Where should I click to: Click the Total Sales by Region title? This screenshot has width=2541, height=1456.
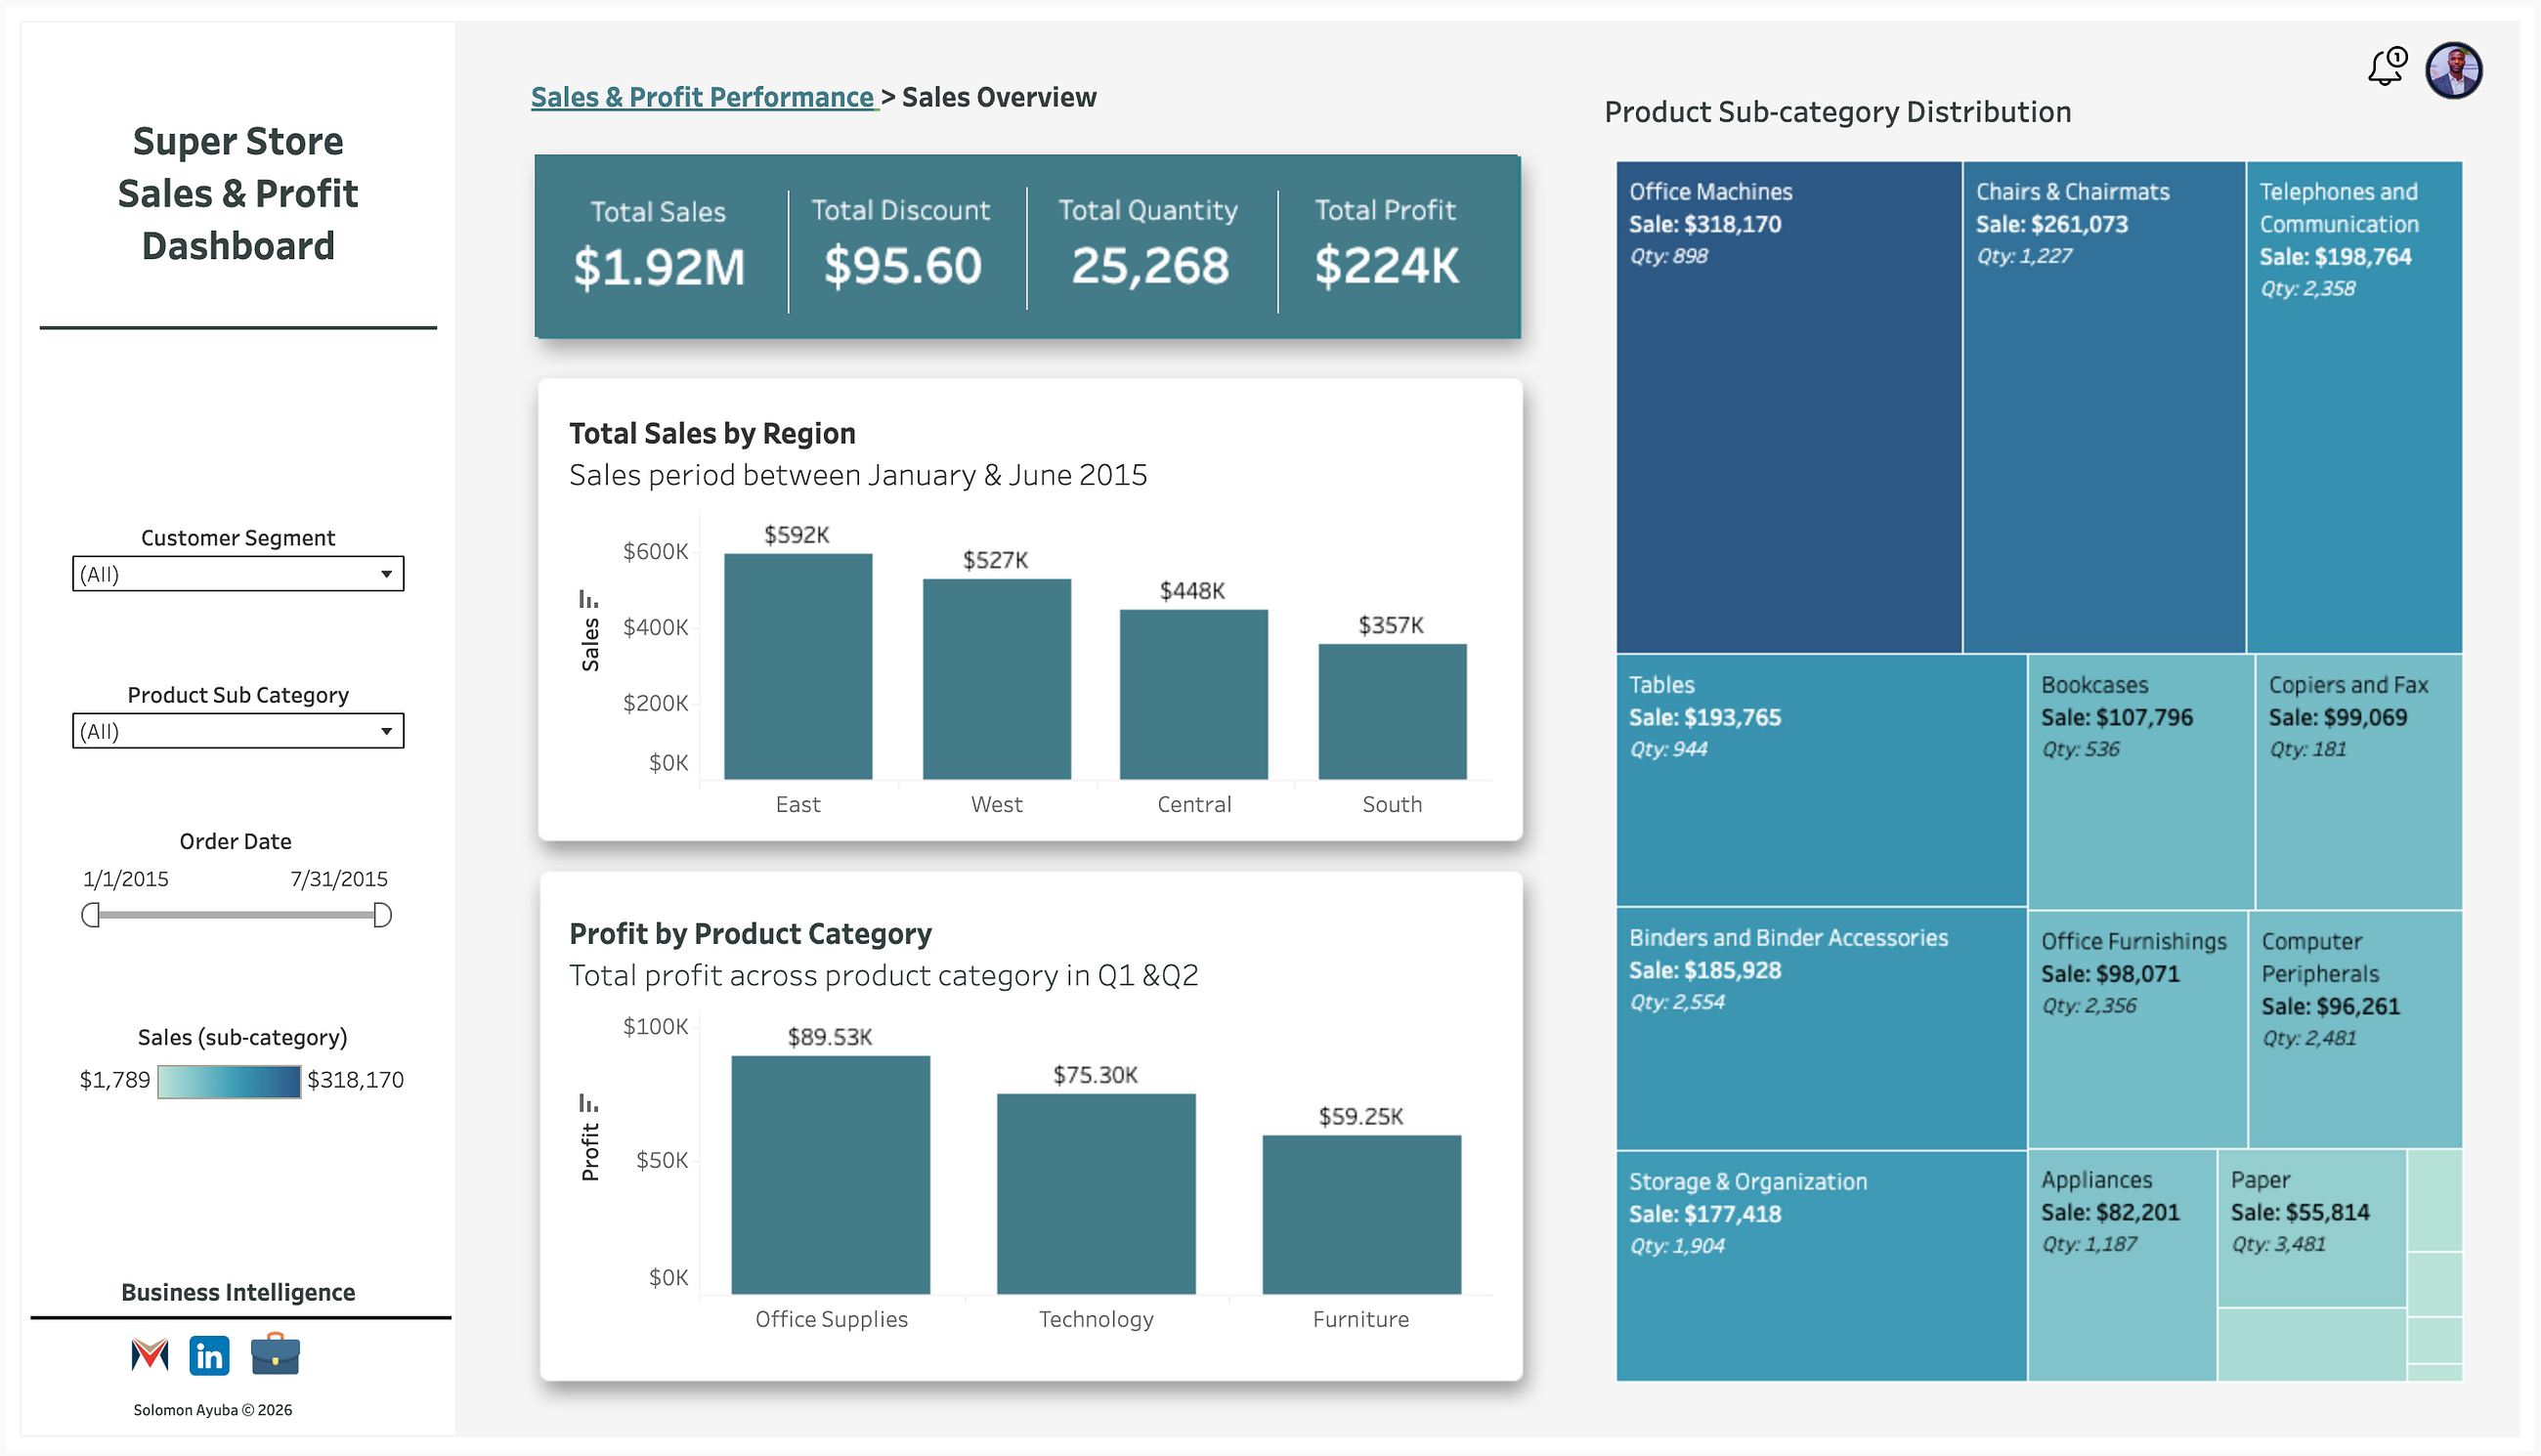[712, 433]
